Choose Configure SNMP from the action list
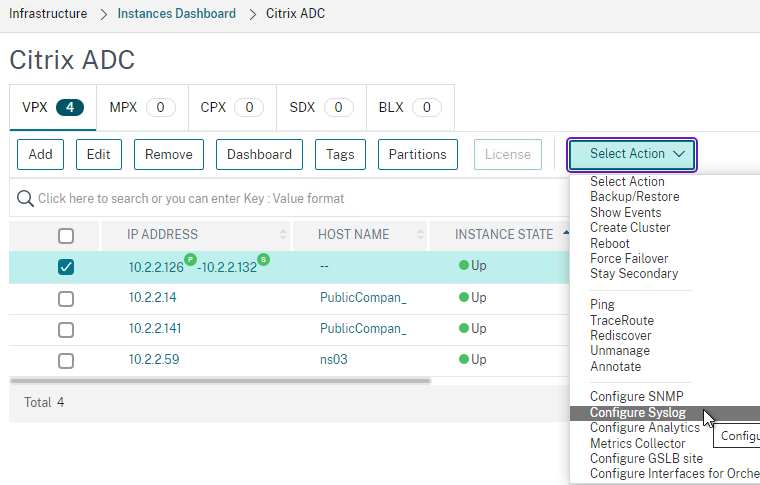The width and height of the screenshot is (760, 485). coord(636,396)
